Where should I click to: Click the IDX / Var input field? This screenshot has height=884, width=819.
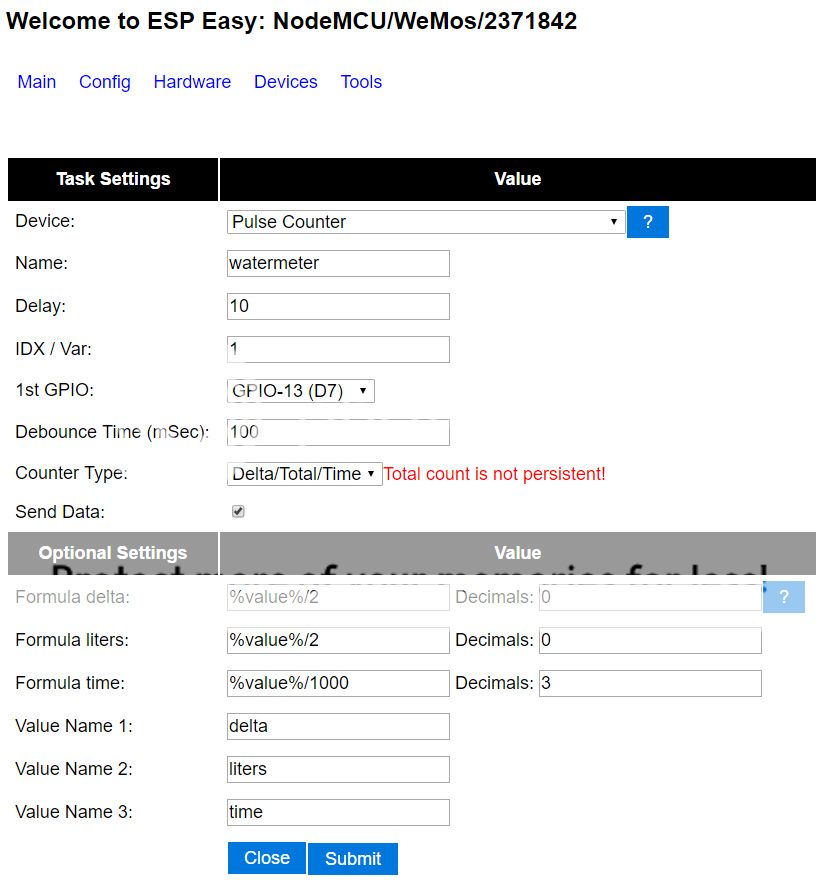pos(338,349)
